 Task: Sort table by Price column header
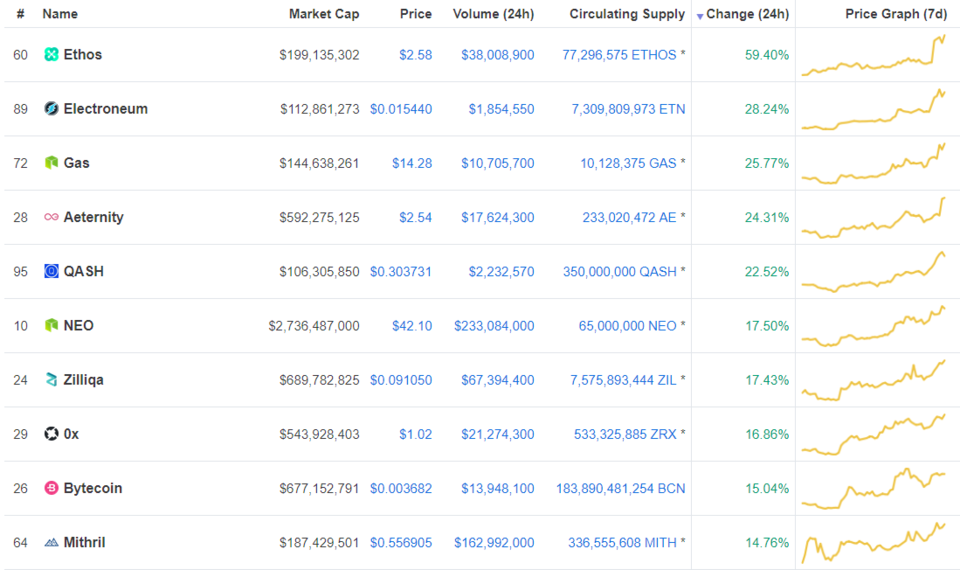[x=416, y=13]
